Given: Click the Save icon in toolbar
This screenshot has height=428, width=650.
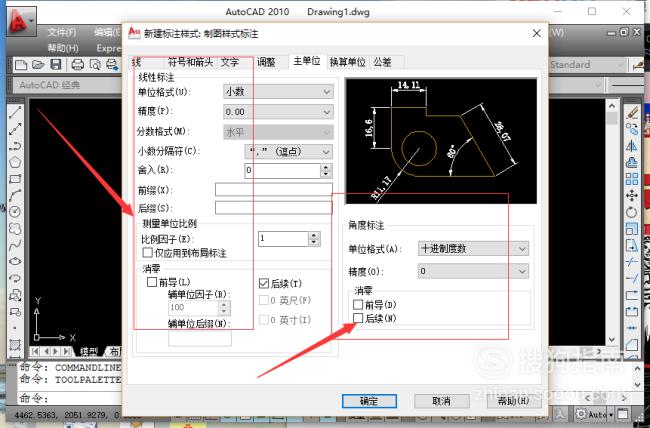Looking at the screenshot, I should click(56, 65).
